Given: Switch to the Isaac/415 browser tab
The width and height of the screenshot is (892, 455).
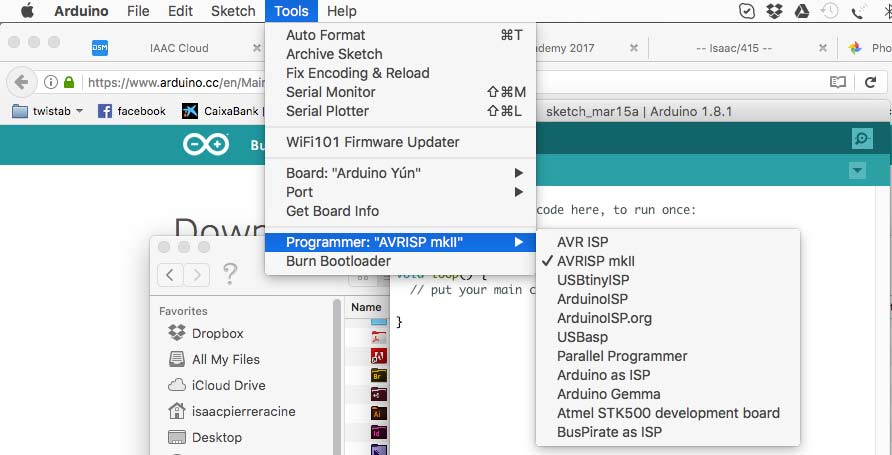Looking at the screenshot, I should point(734,48).
